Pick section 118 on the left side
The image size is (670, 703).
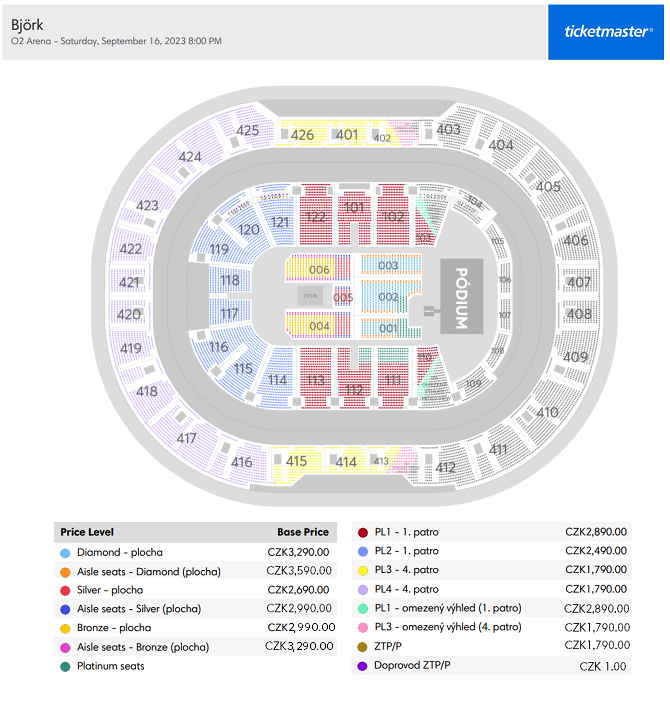(230, 280)
